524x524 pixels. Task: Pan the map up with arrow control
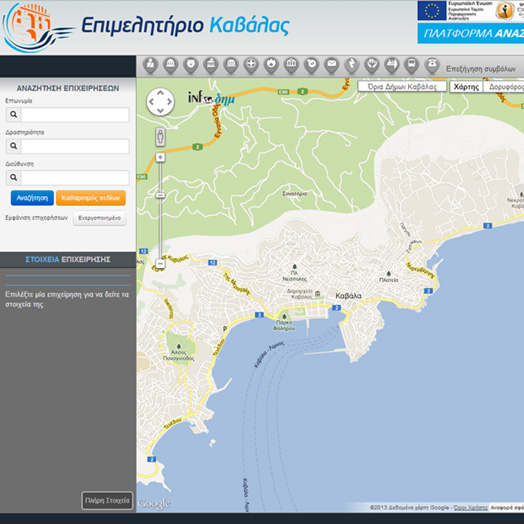coord(160,93)
